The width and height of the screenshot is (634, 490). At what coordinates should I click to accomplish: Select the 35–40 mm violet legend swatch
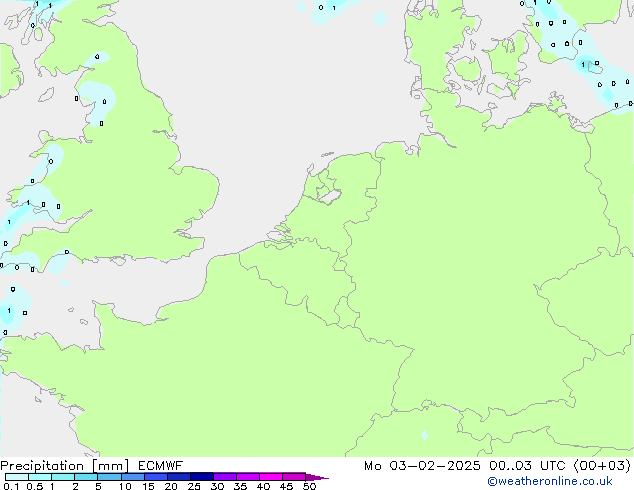coord(248,477)
